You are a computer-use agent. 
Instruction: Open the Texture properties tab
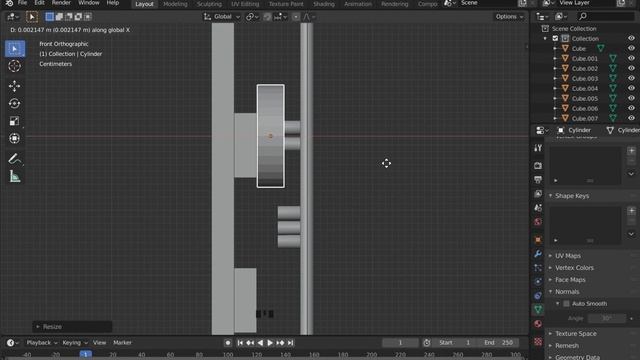click(538, 341)
